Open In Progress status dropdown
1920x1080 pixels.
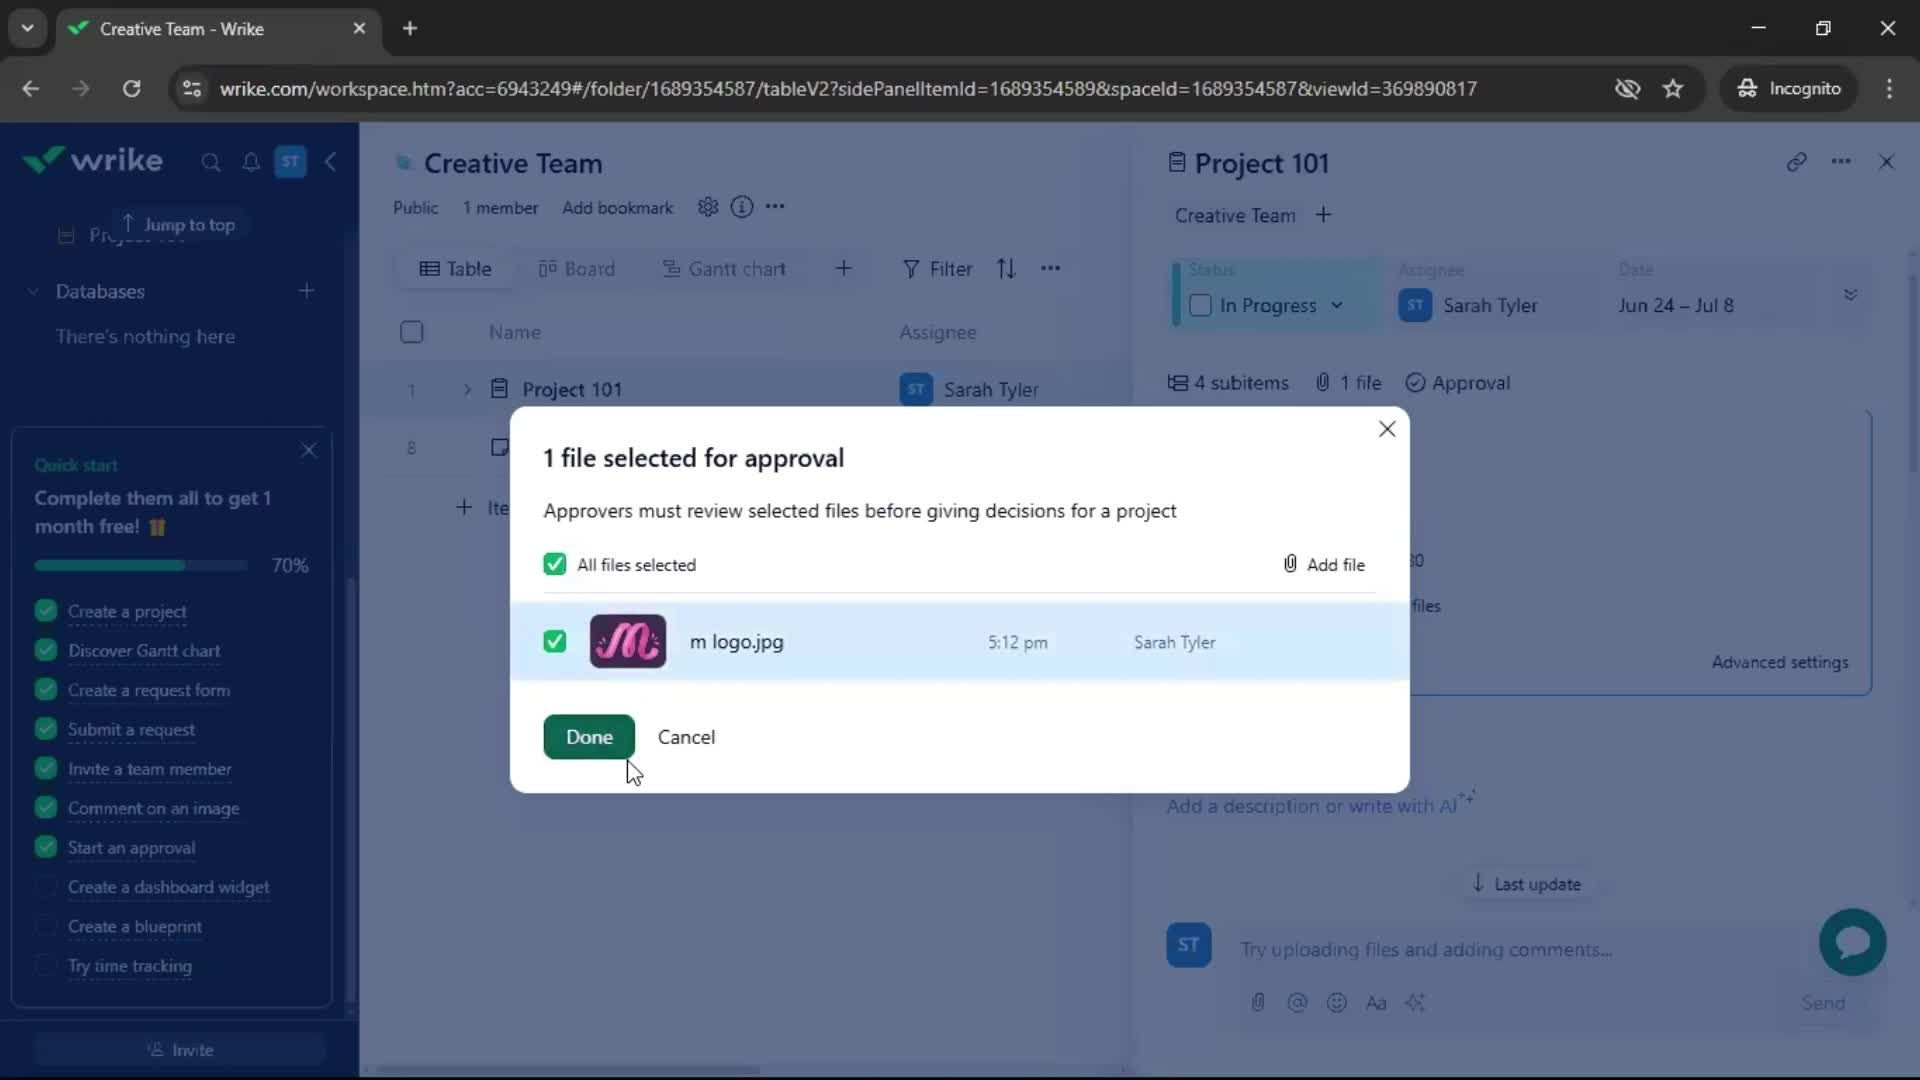[x=1281, y=306]
